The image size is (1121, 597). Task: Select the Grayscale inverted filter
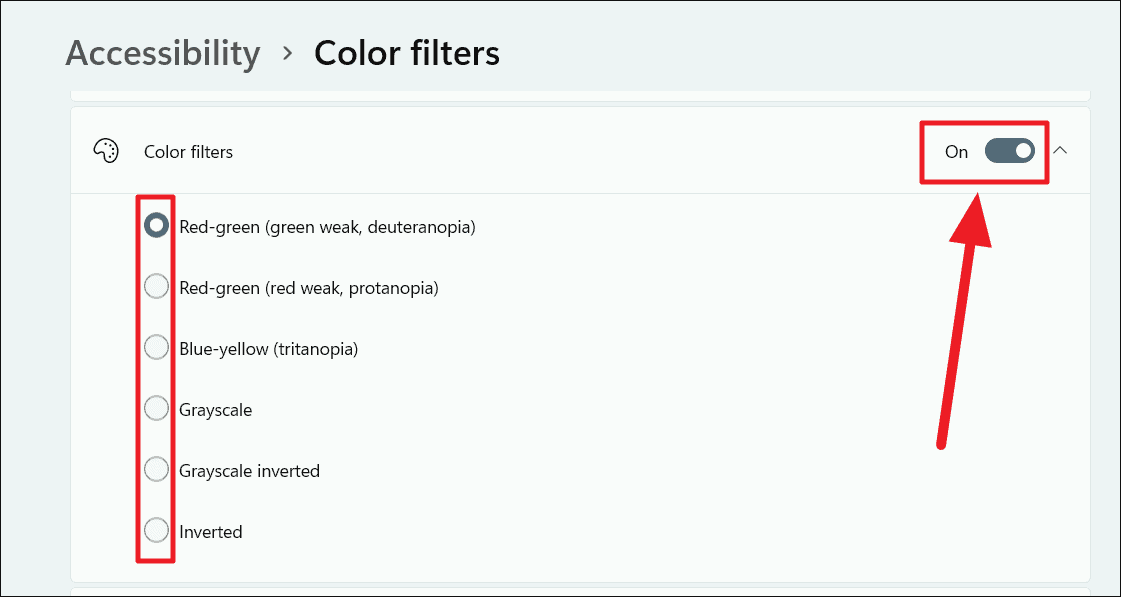pyautogui.click(x=156, y=469)
